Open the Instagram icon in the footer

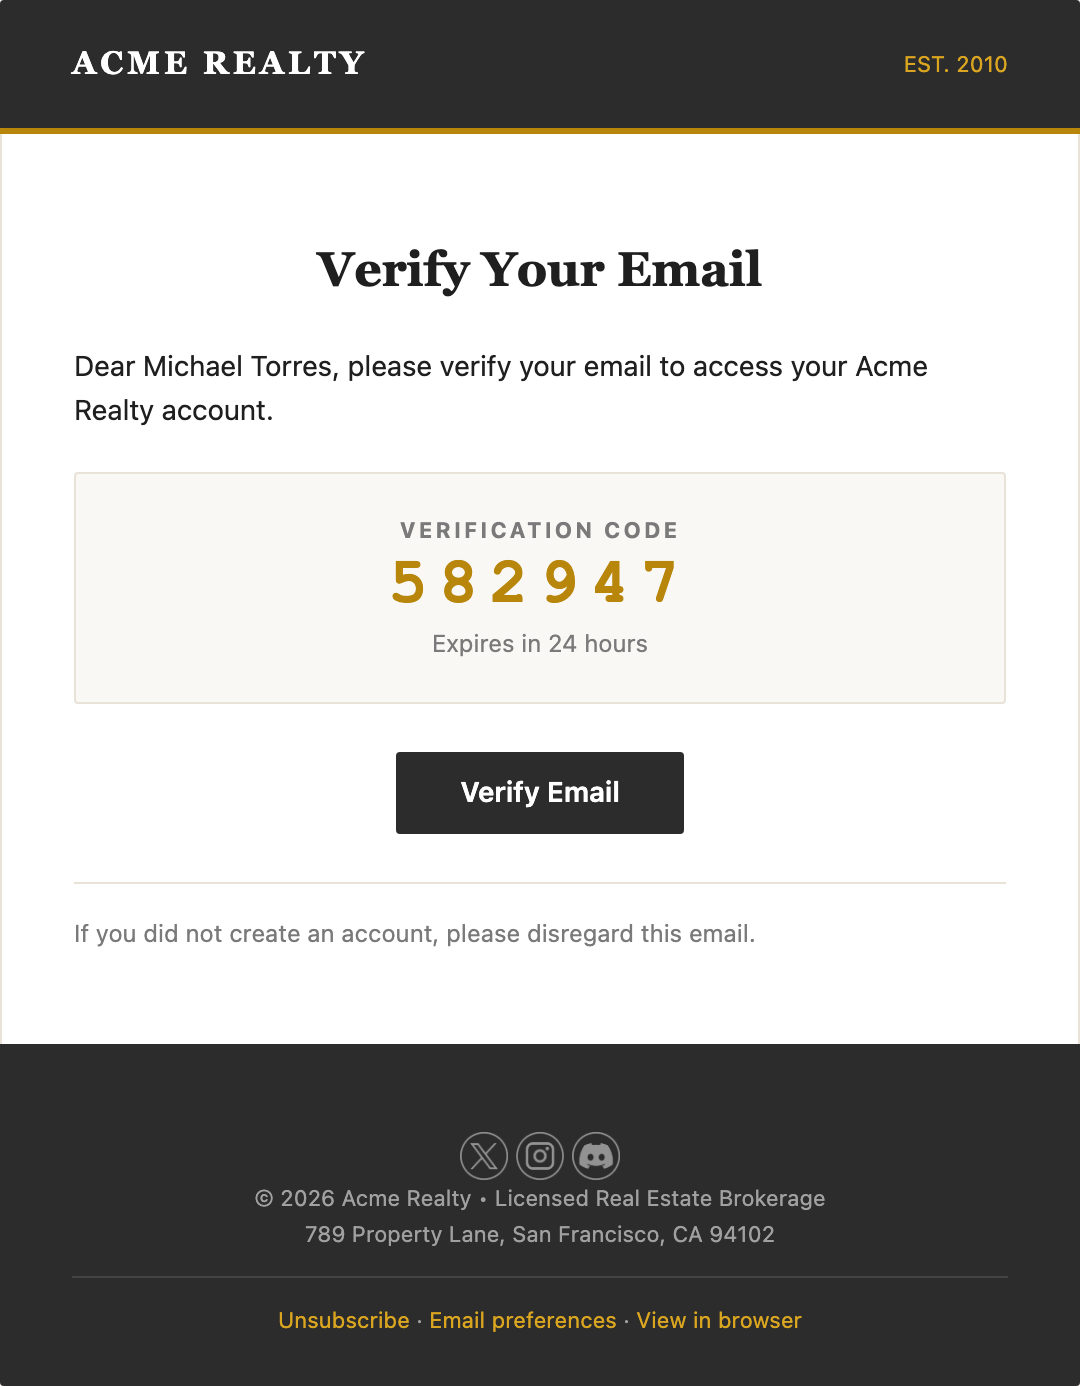(540, 1156)
